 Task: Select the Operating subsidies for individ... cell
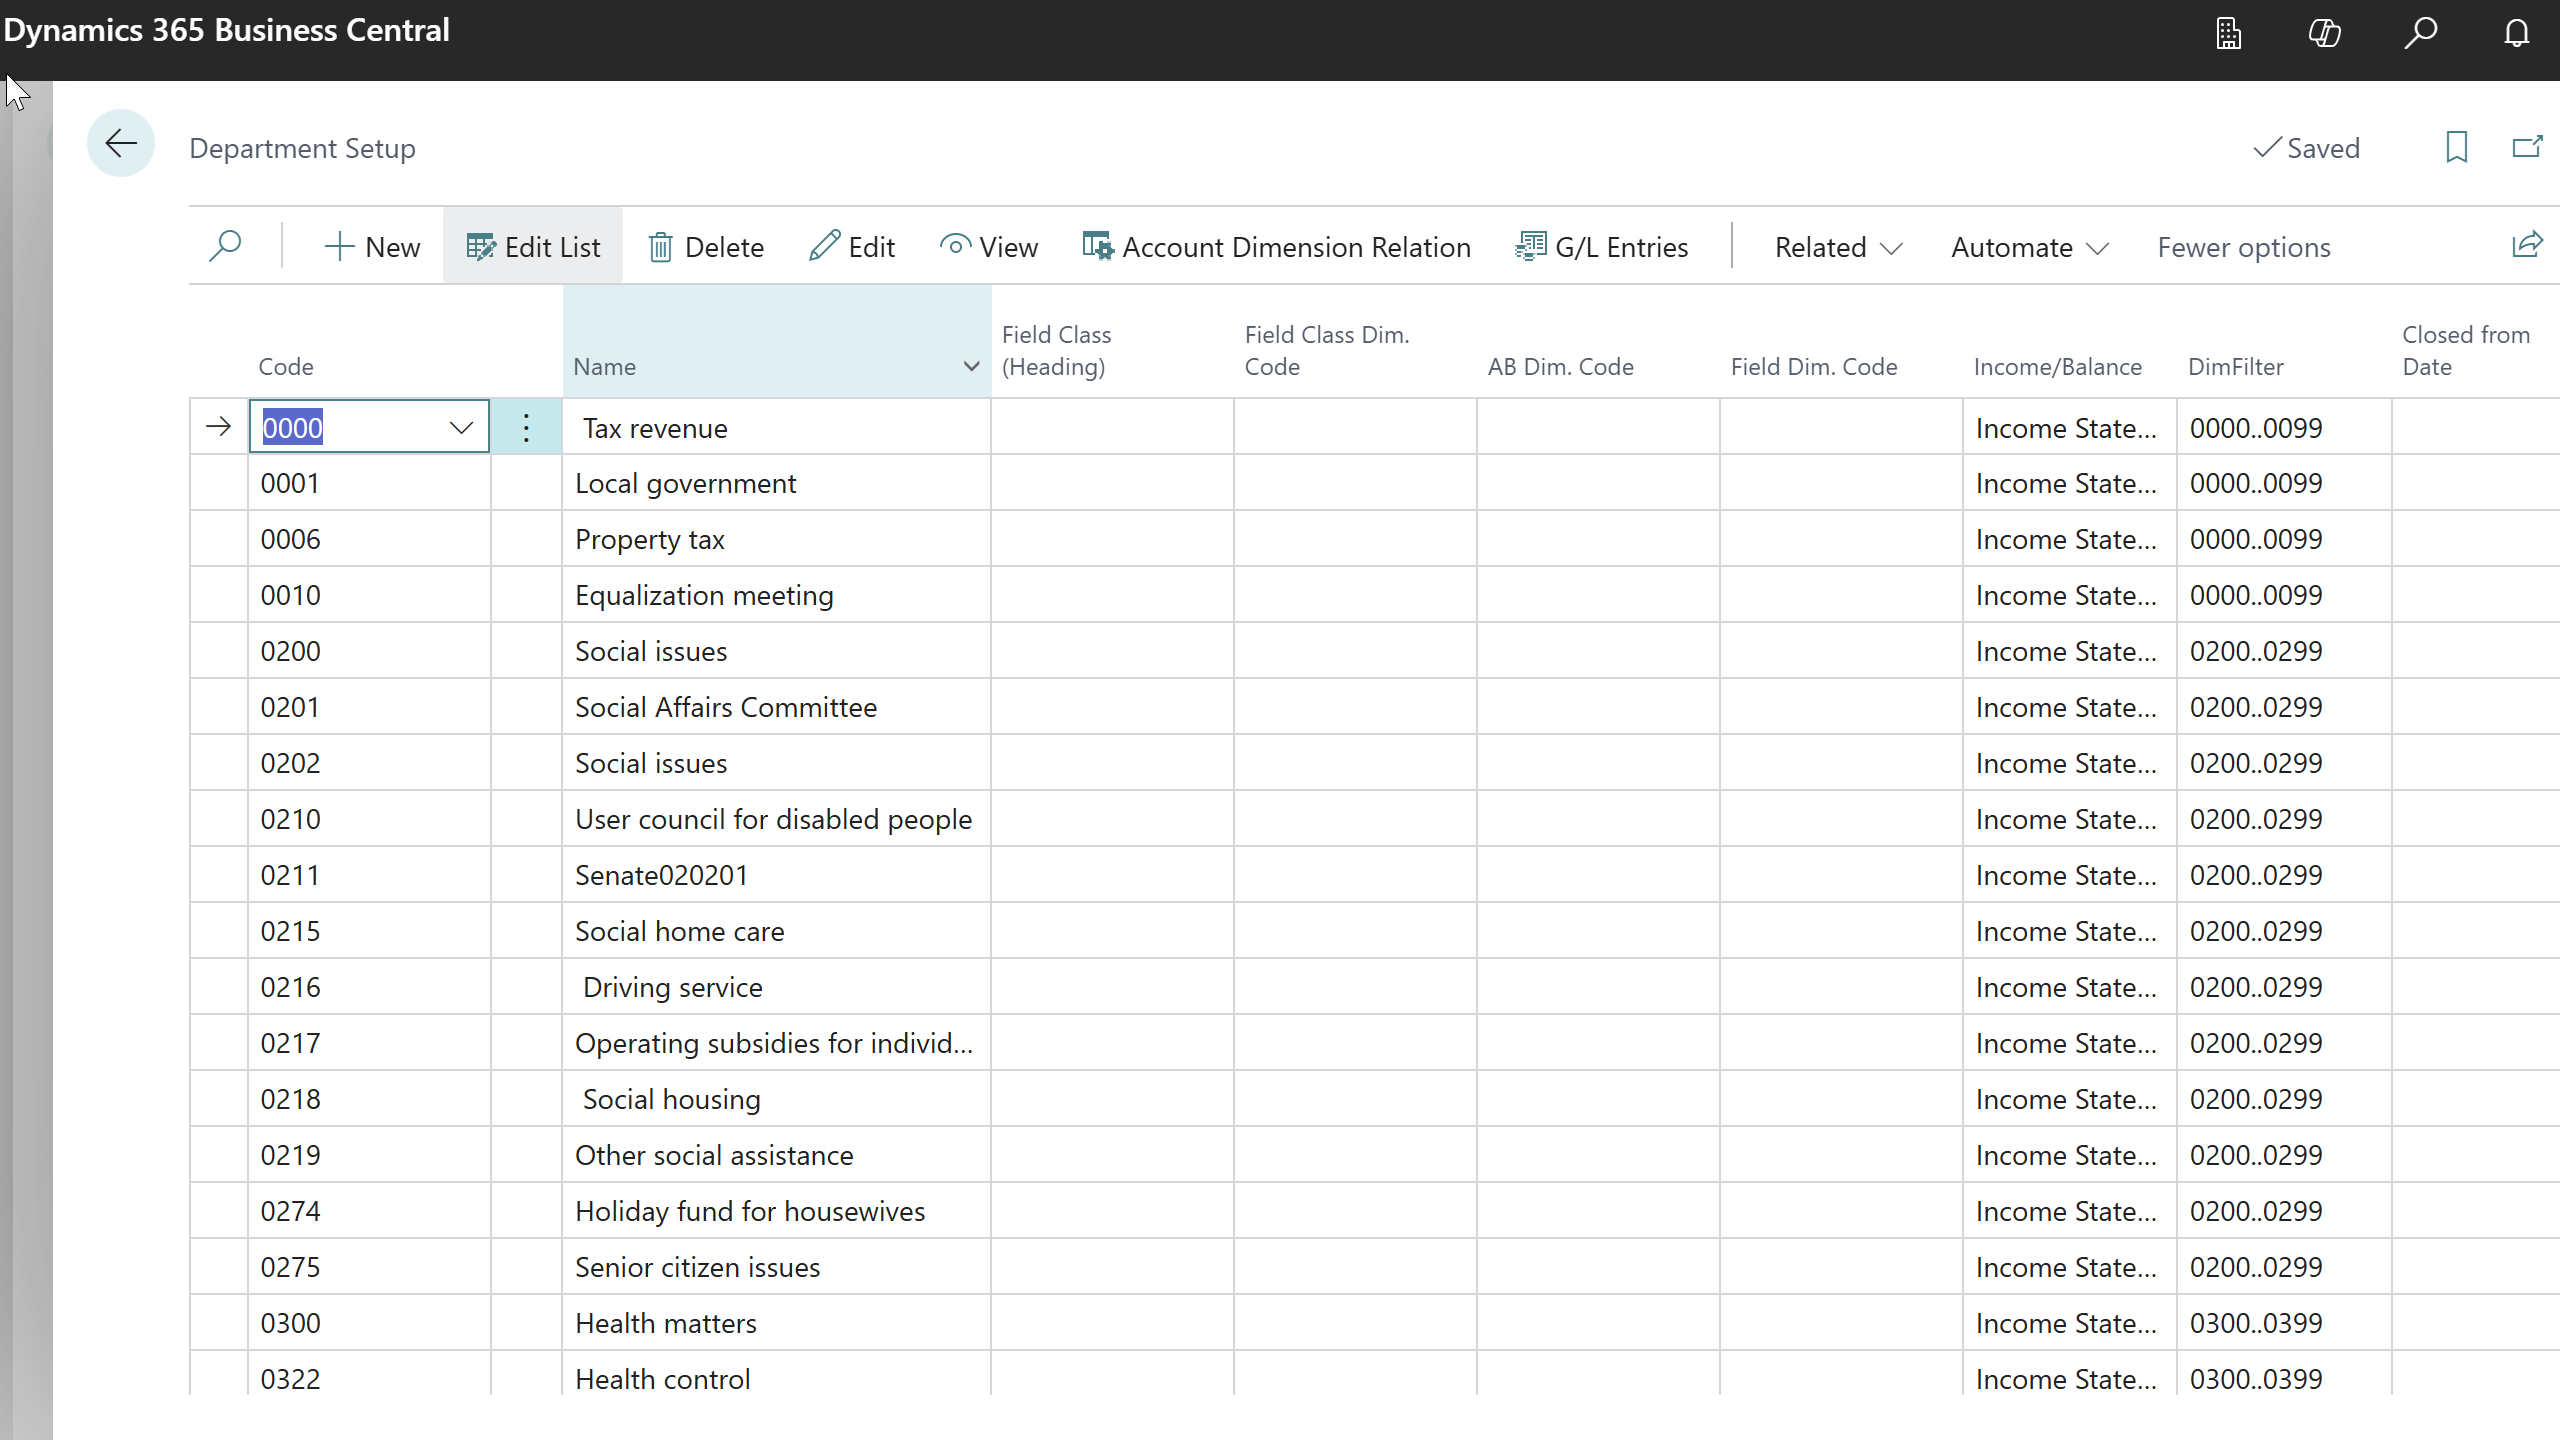(x=777, y=1044)
